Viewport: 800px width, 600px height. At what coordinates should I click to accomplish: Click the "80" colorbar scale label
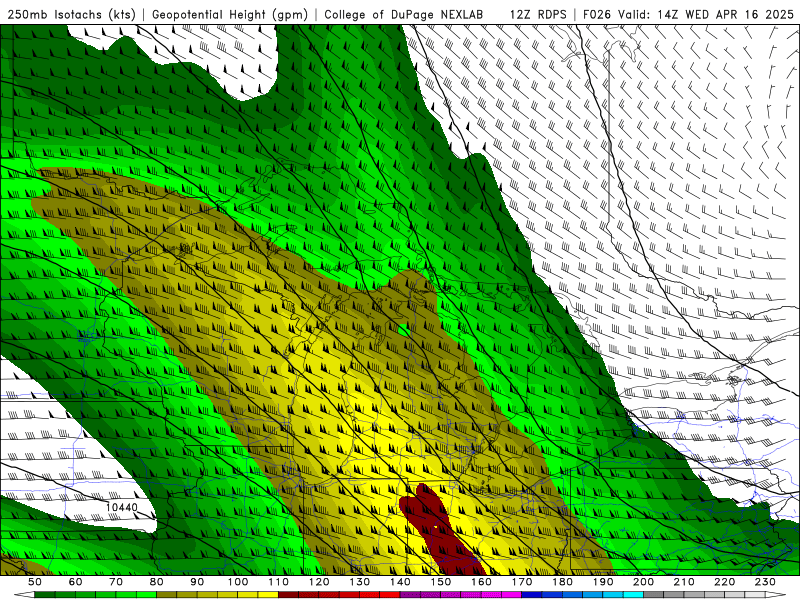[157, 582]
